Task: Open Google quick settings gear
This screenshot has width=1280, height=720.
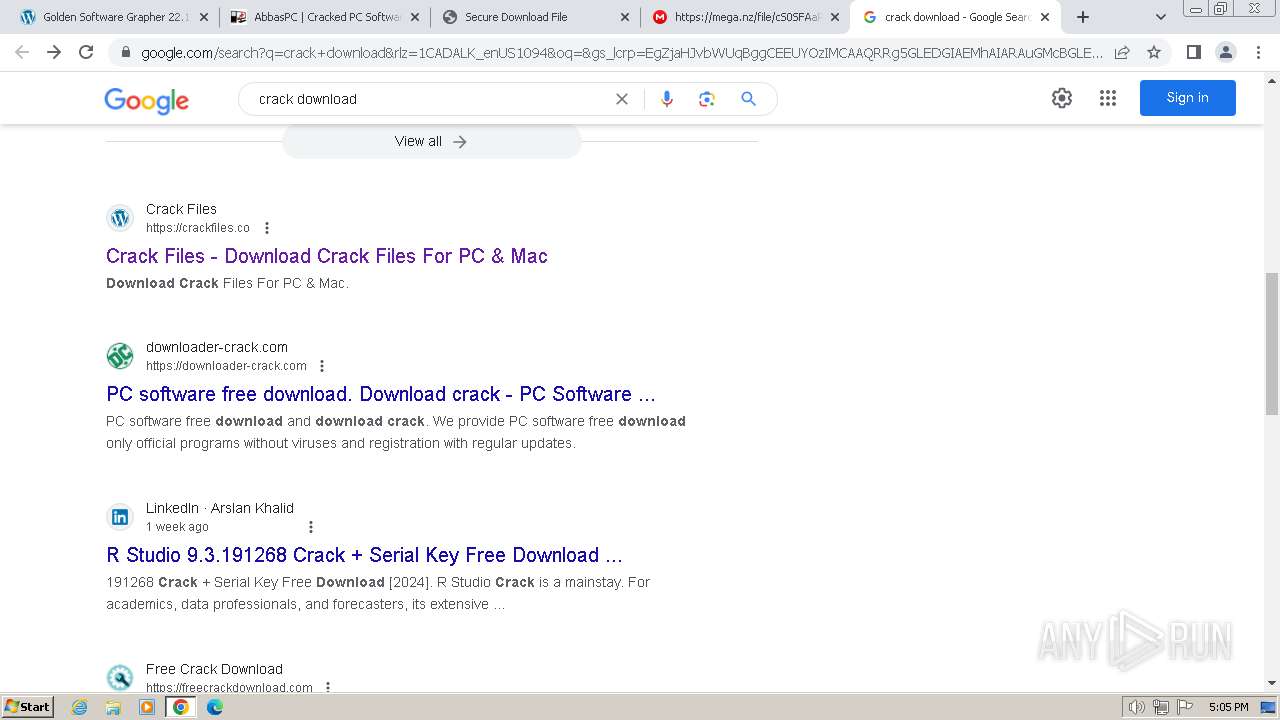Action: (x=1062, y=98)
